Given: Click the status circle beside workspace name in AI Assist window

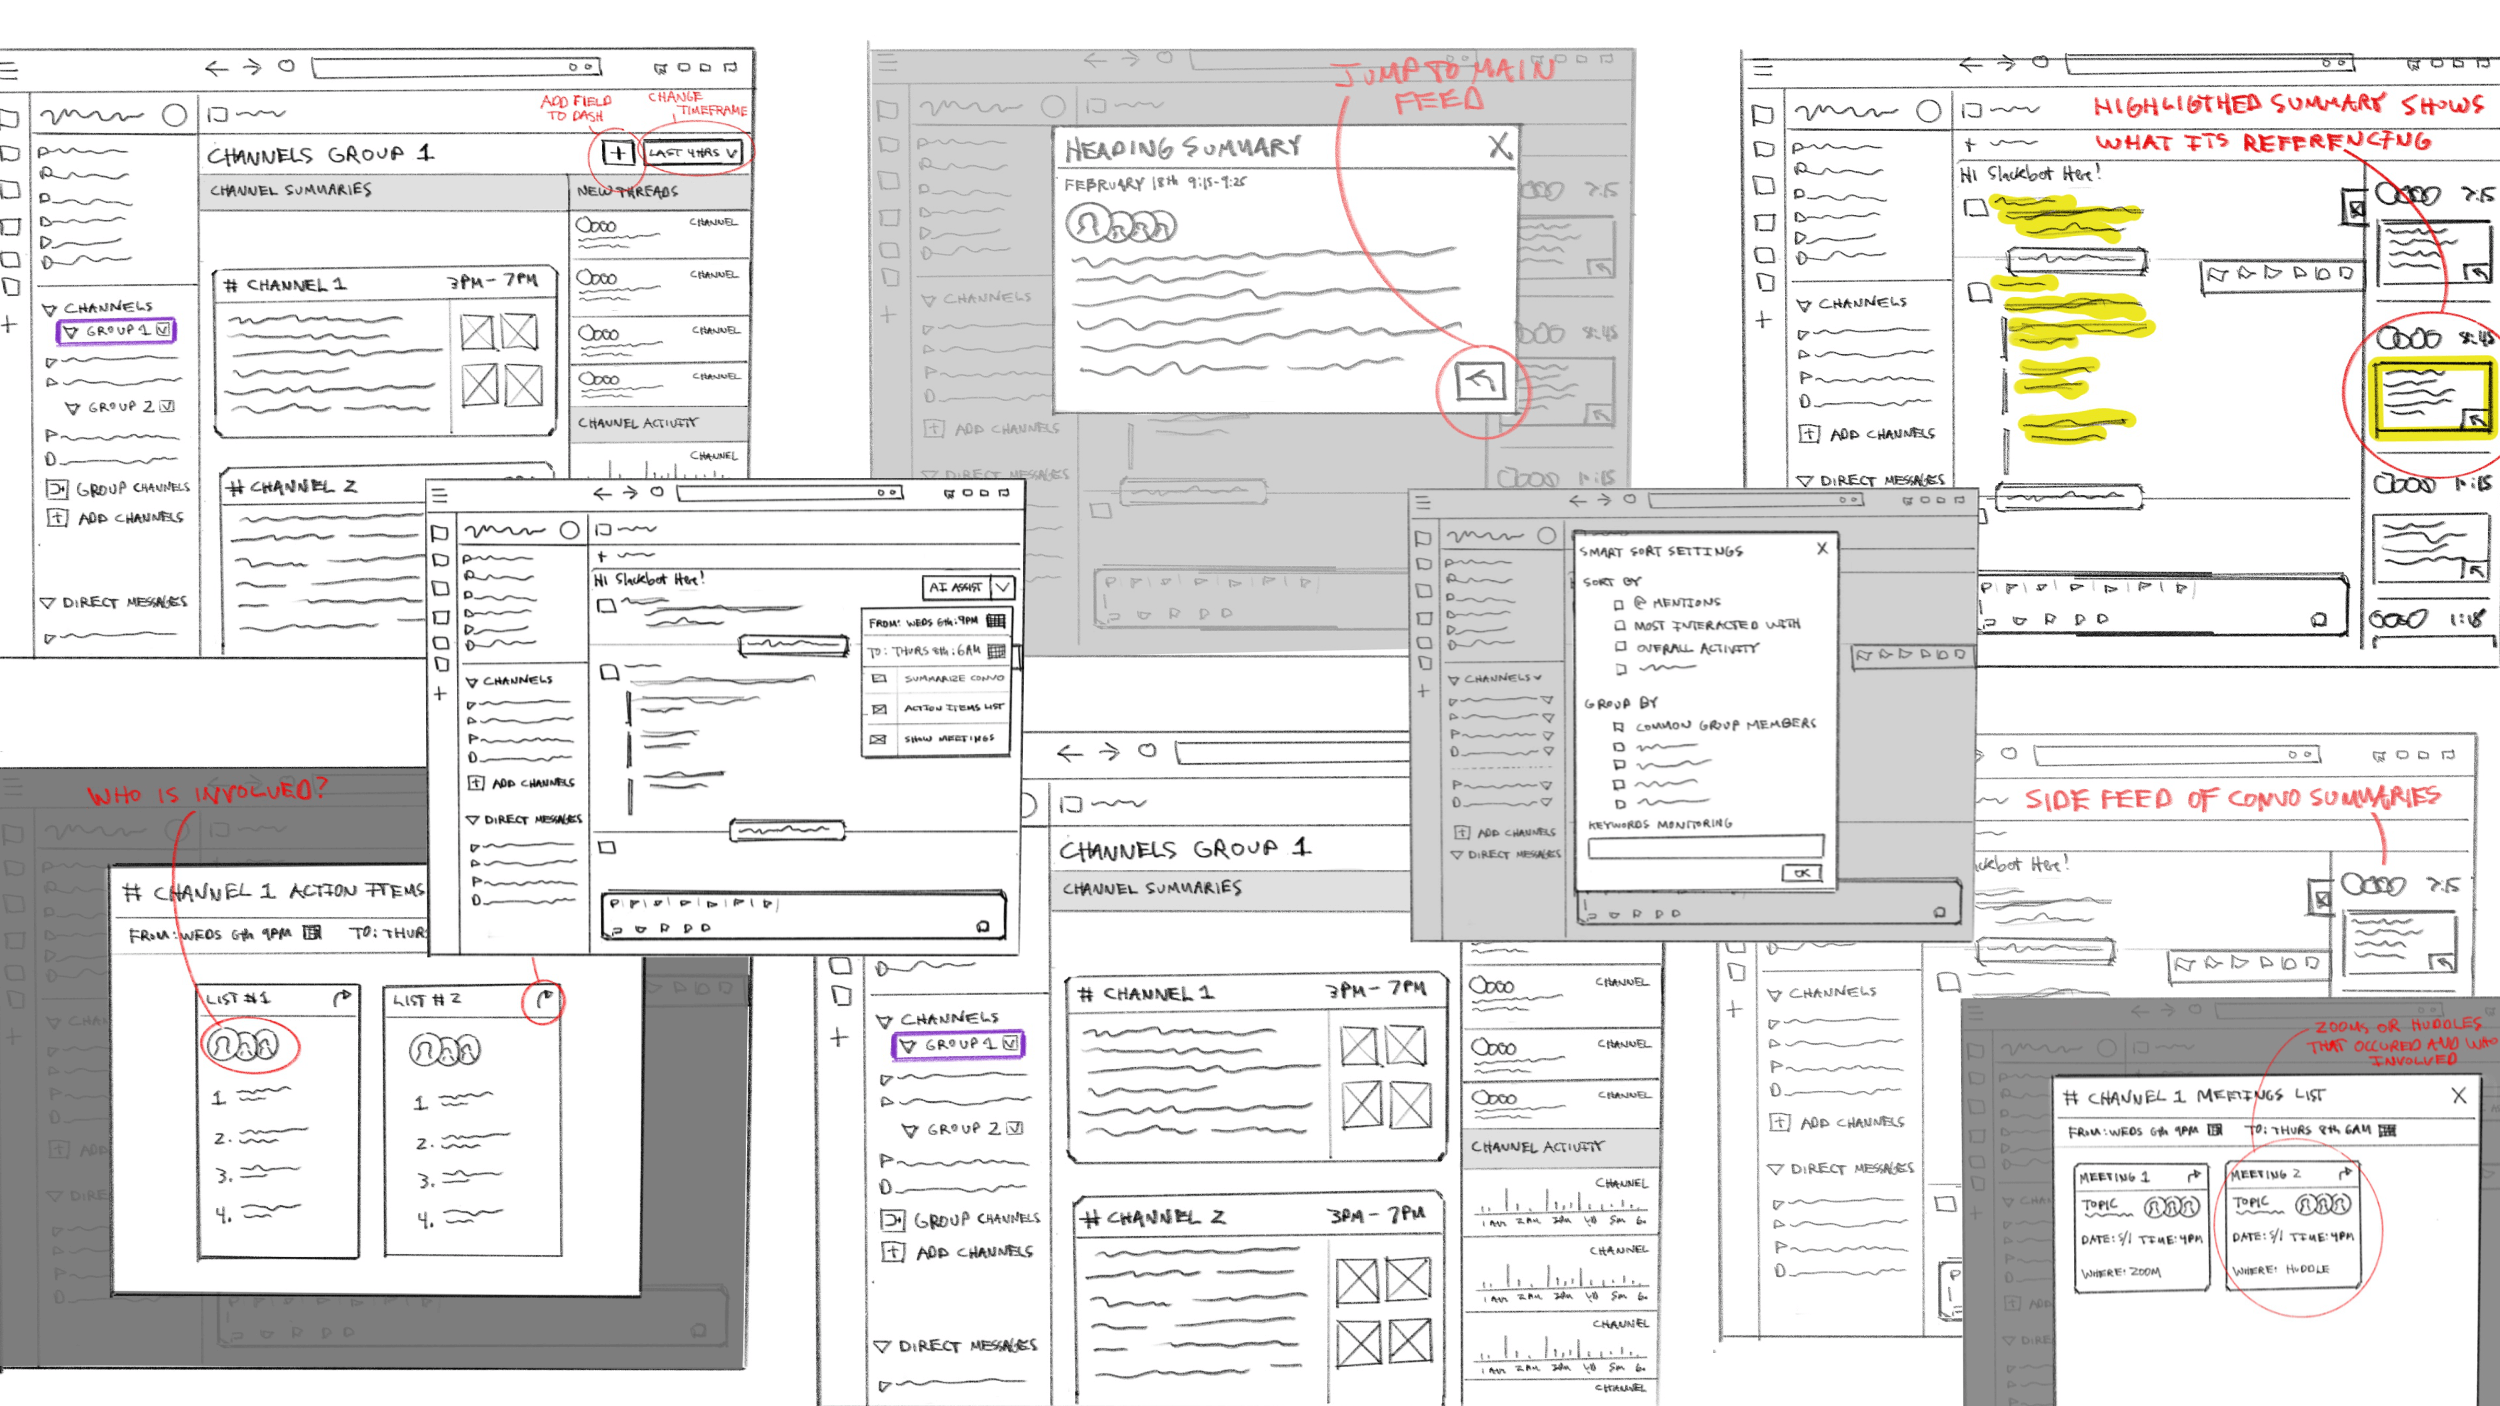Looking at the screenshot, I should (x=569, y=530).
